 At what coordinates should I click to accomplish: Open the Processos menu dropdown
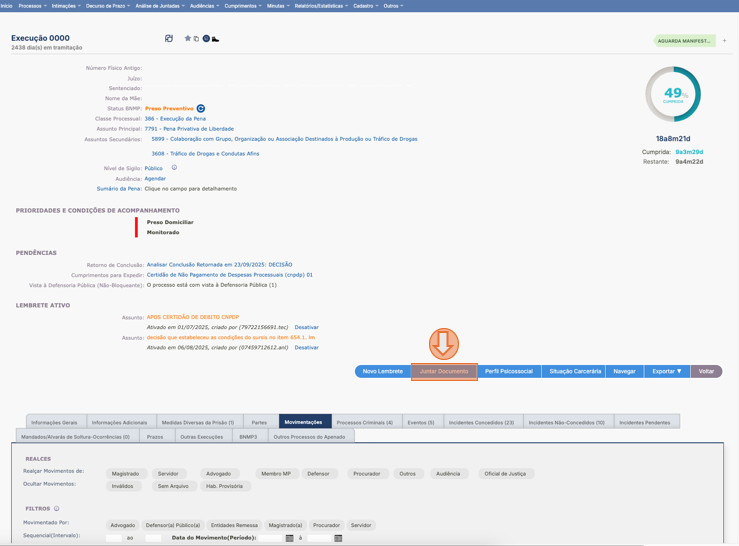(33, 6)
